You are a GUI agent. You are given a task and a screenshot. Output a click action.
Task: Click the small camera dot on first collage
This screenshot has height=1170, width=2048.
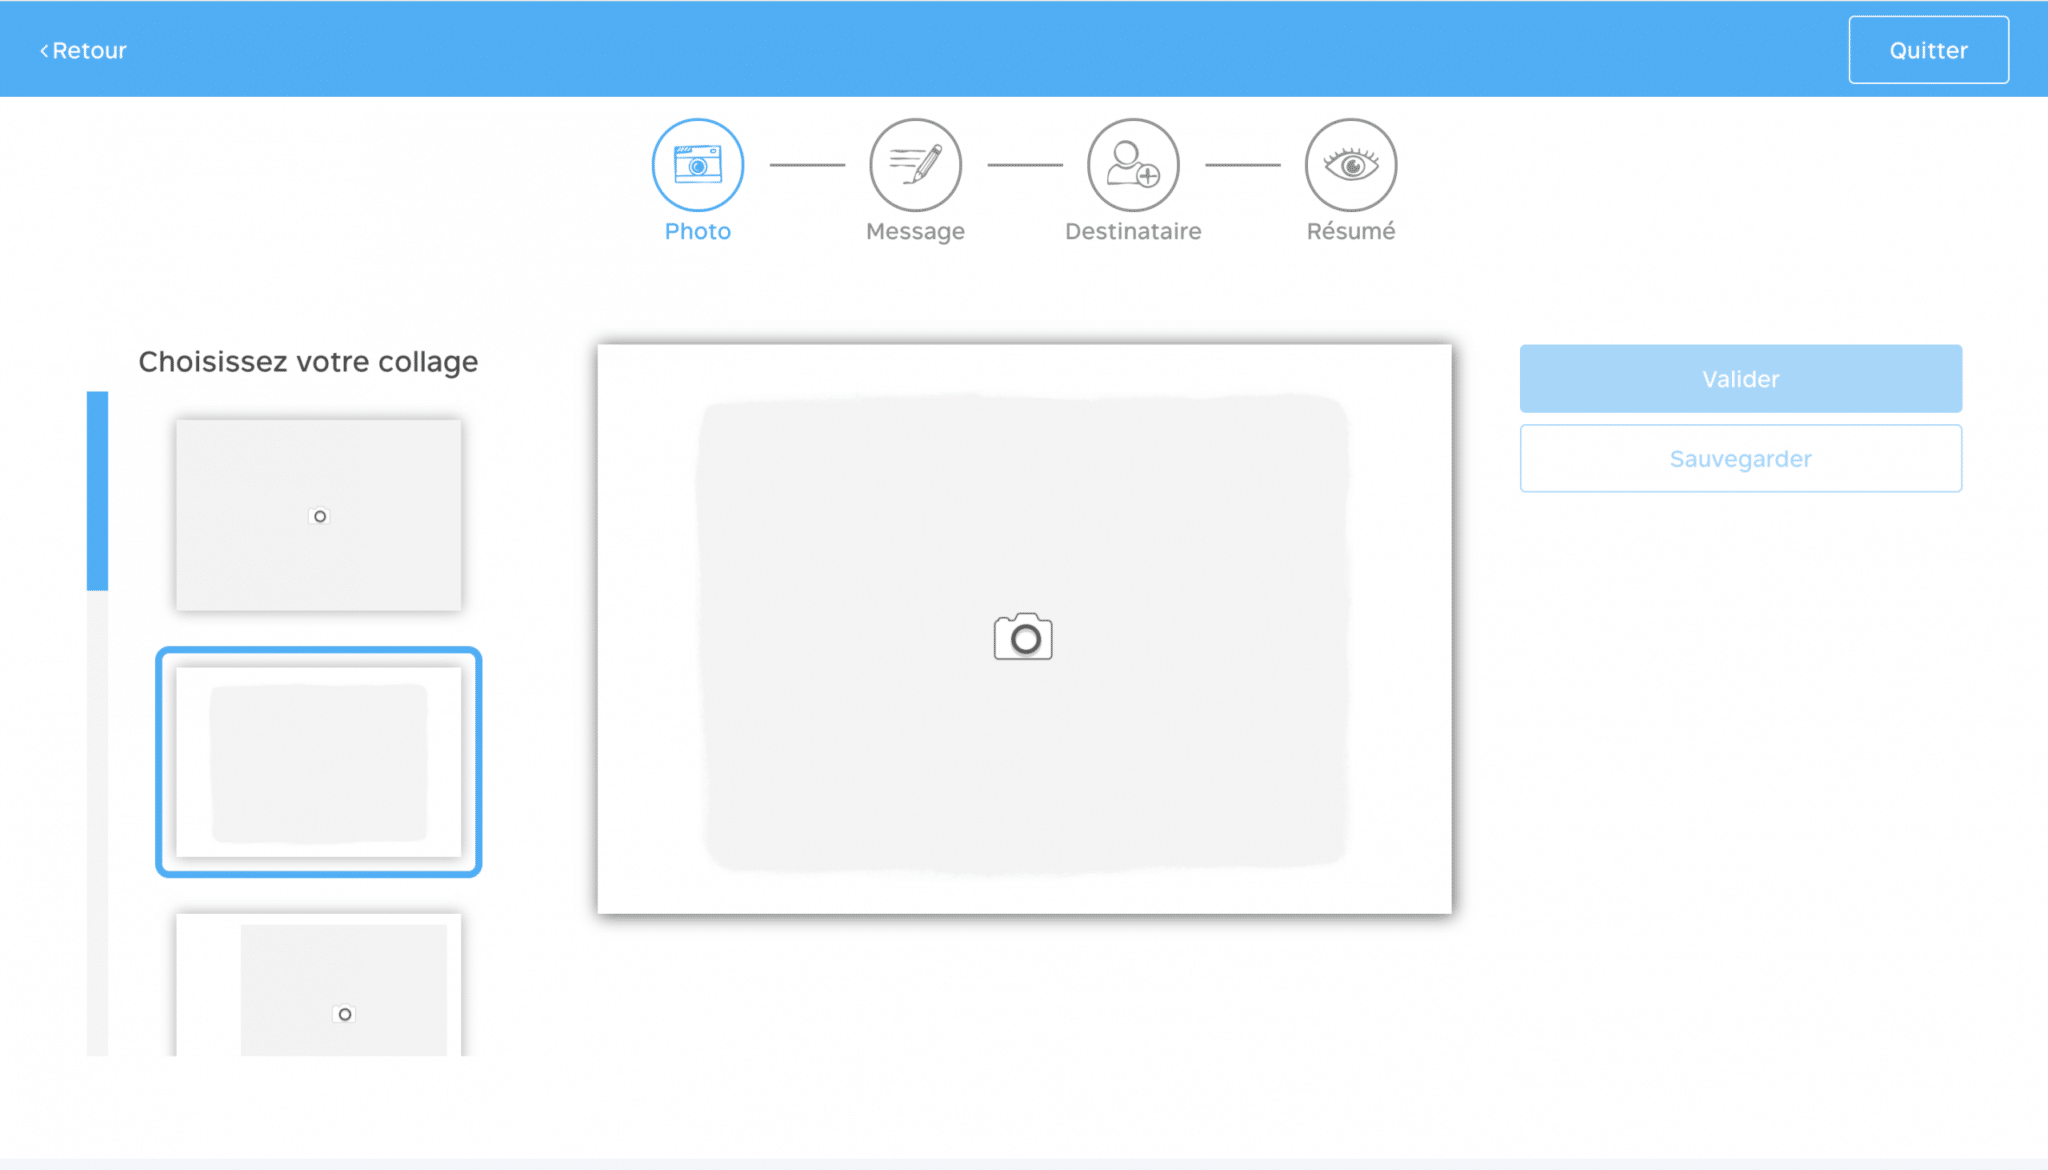pyautogui.click(x=319, y=516)
